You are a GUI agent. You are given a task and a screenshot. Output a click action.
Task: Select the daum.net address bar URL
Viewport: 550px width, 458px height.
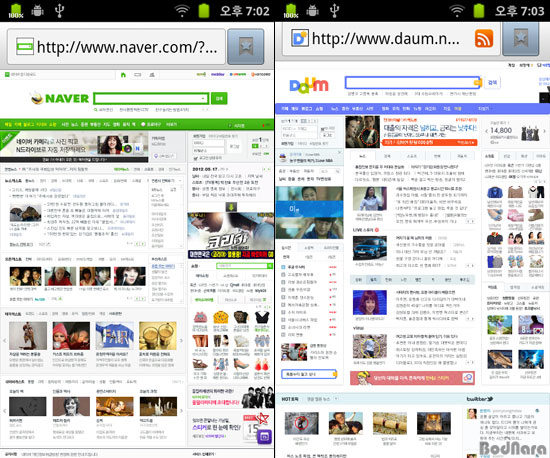[x=385, y=39]
